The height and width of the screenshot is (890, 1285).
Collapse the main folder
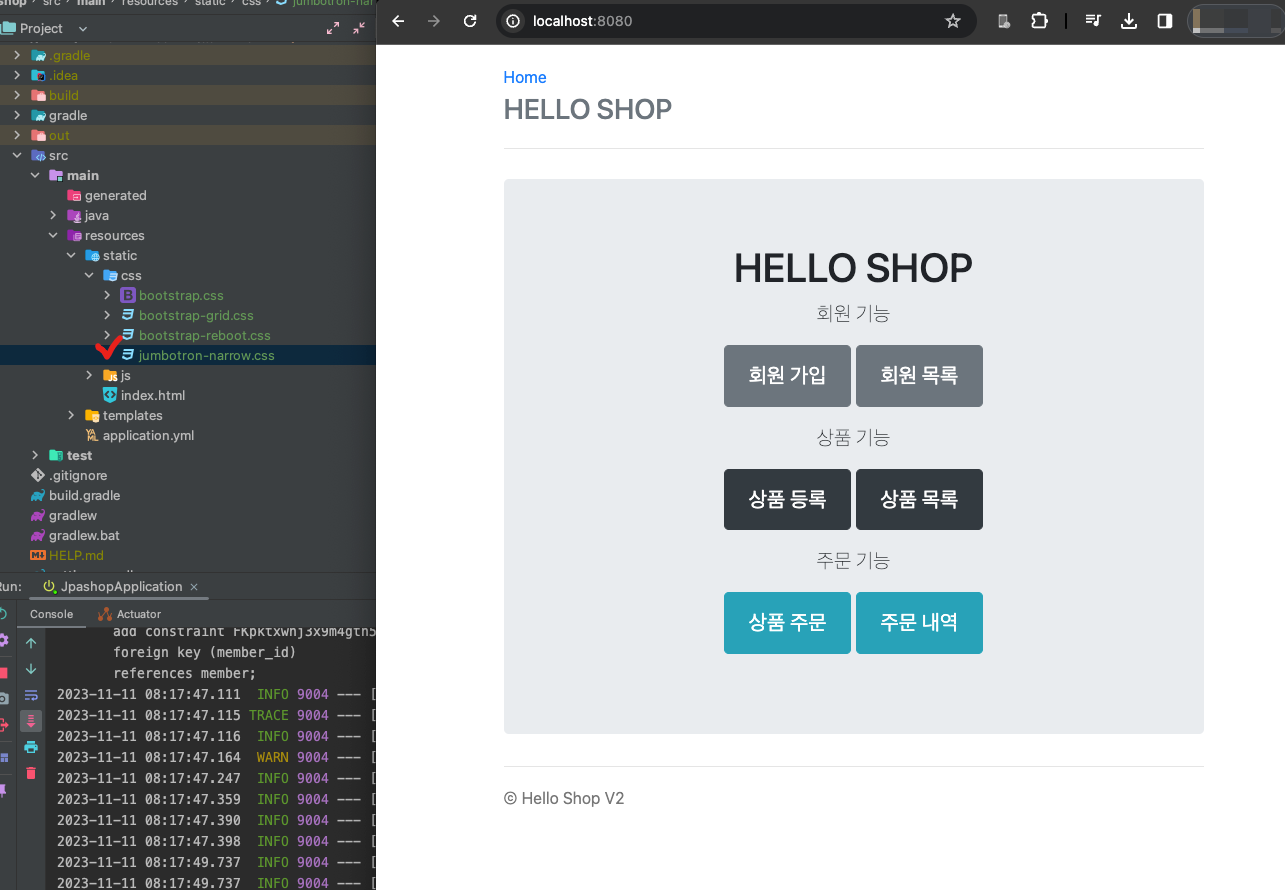pos(35,175)
